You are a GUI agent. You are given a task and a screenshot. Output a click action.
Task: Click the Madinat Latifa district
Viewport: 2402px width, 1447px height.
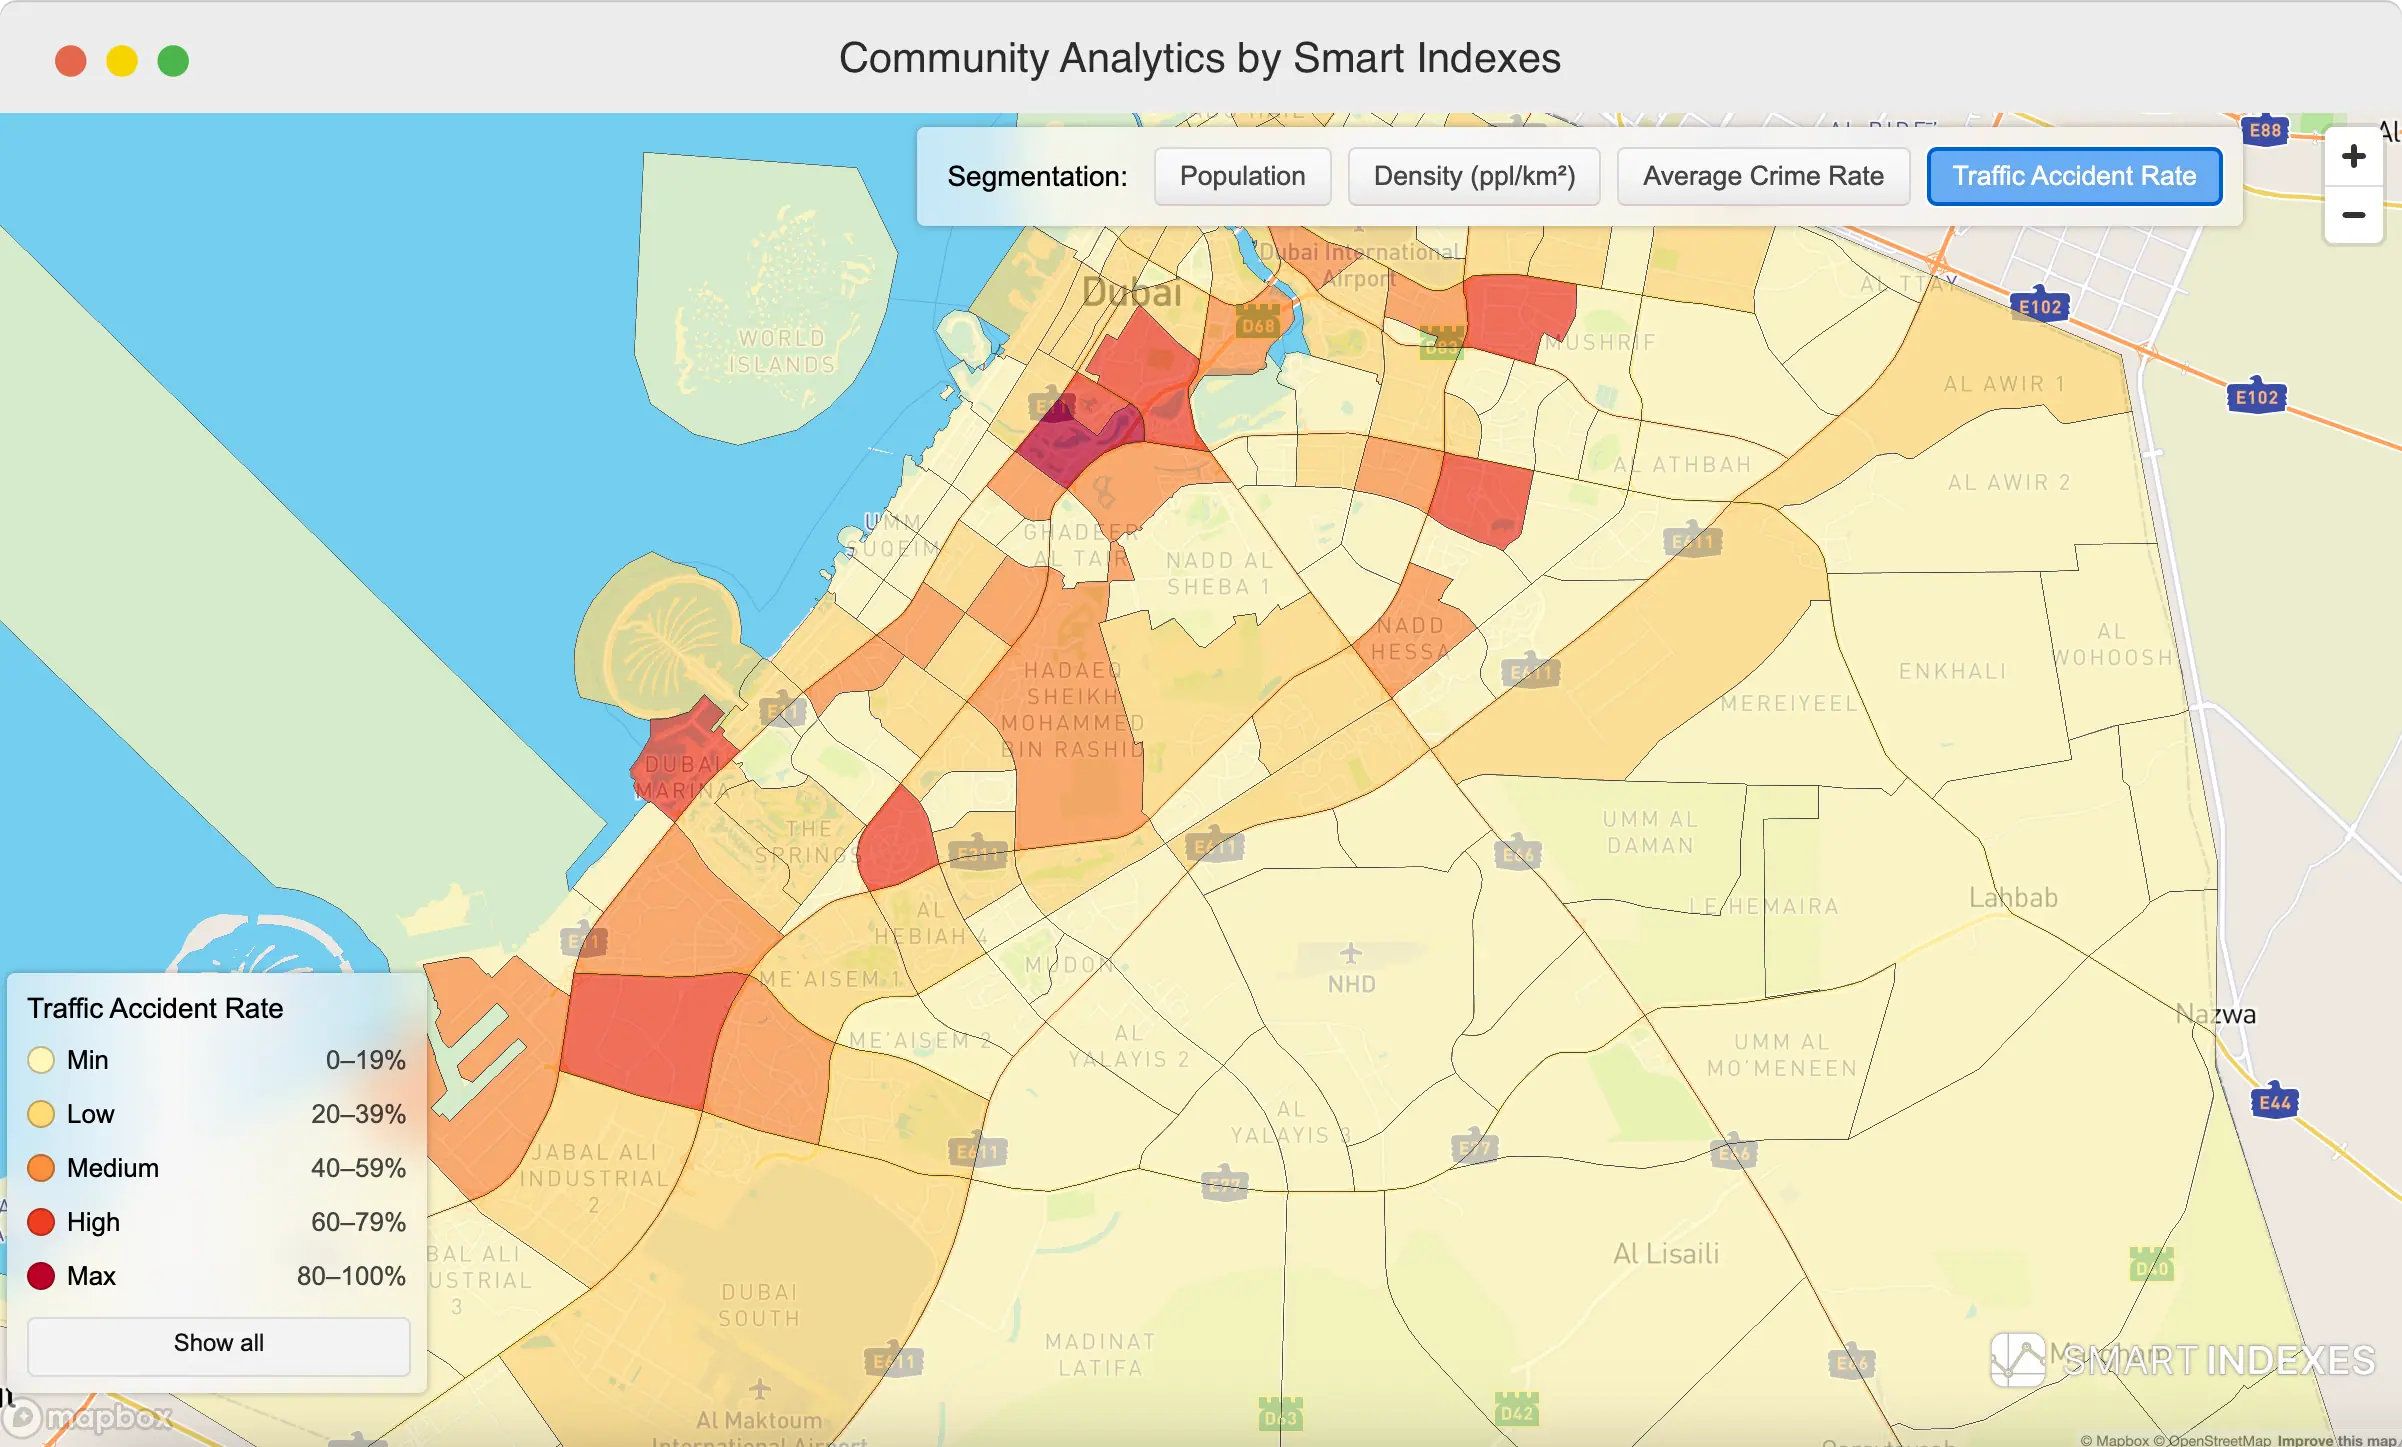coord(1100,1354)
